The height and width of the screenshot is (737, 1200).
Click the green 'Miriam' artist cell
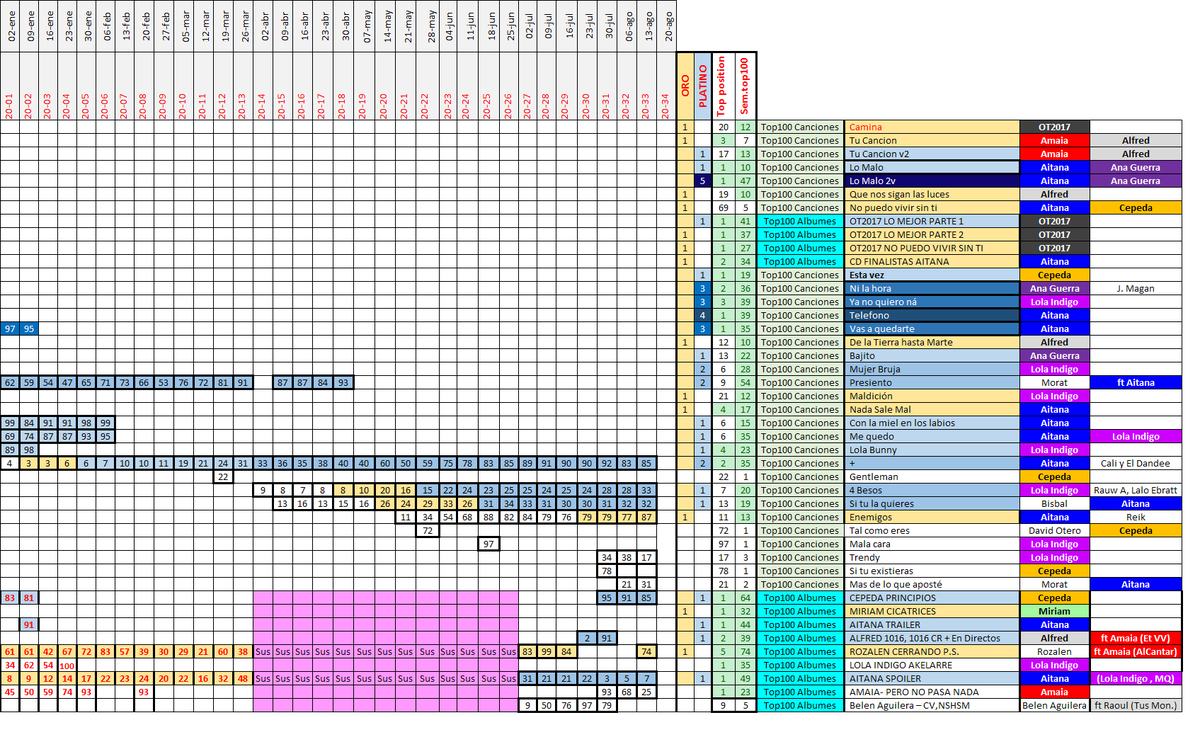[1054, 611]
